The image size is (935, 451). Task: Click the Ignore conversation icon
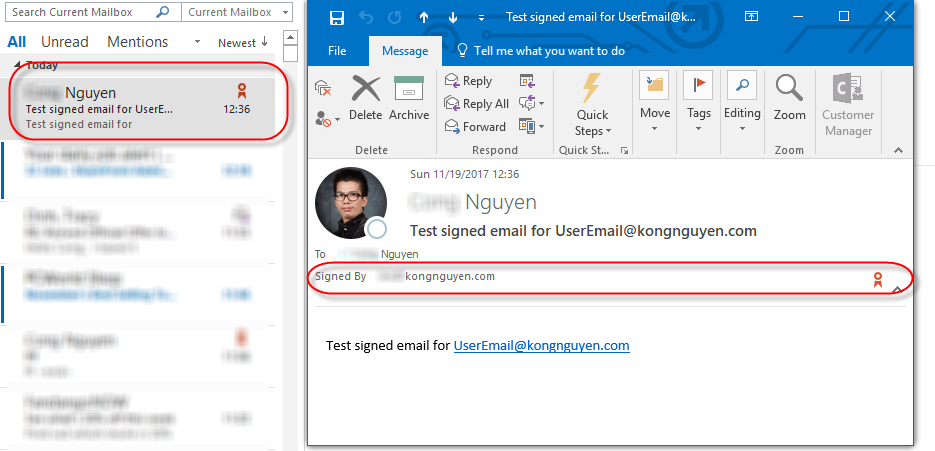[323, 89]
